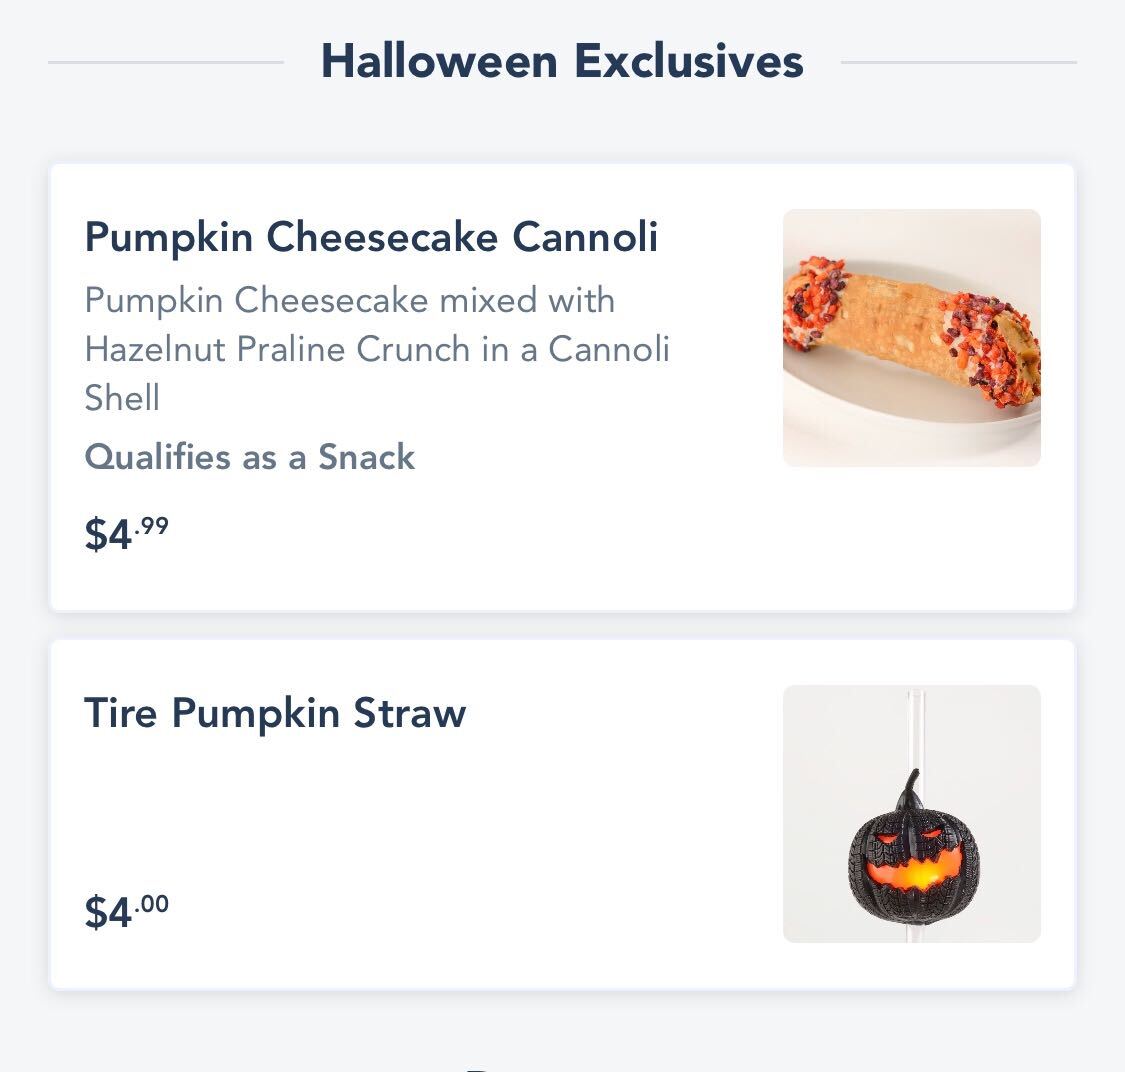Click the Tire Pumpkin Straw title
The width and height of the screenshot is (1125, 1072).
pos(275,713)
